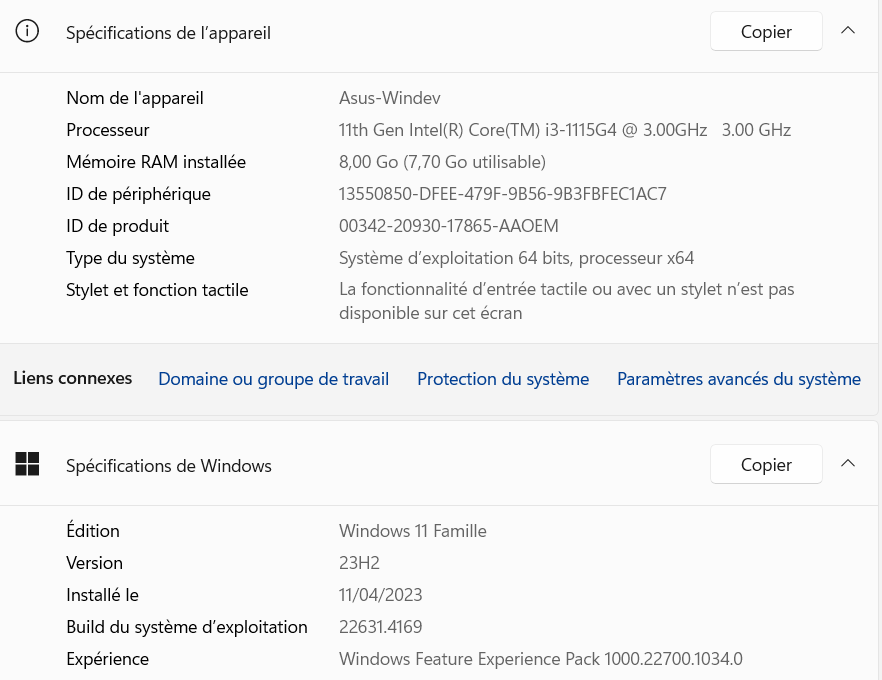This screenshot has width=882, height=680.
Task: Copy the device specifications with Copier
Action: 766,31
